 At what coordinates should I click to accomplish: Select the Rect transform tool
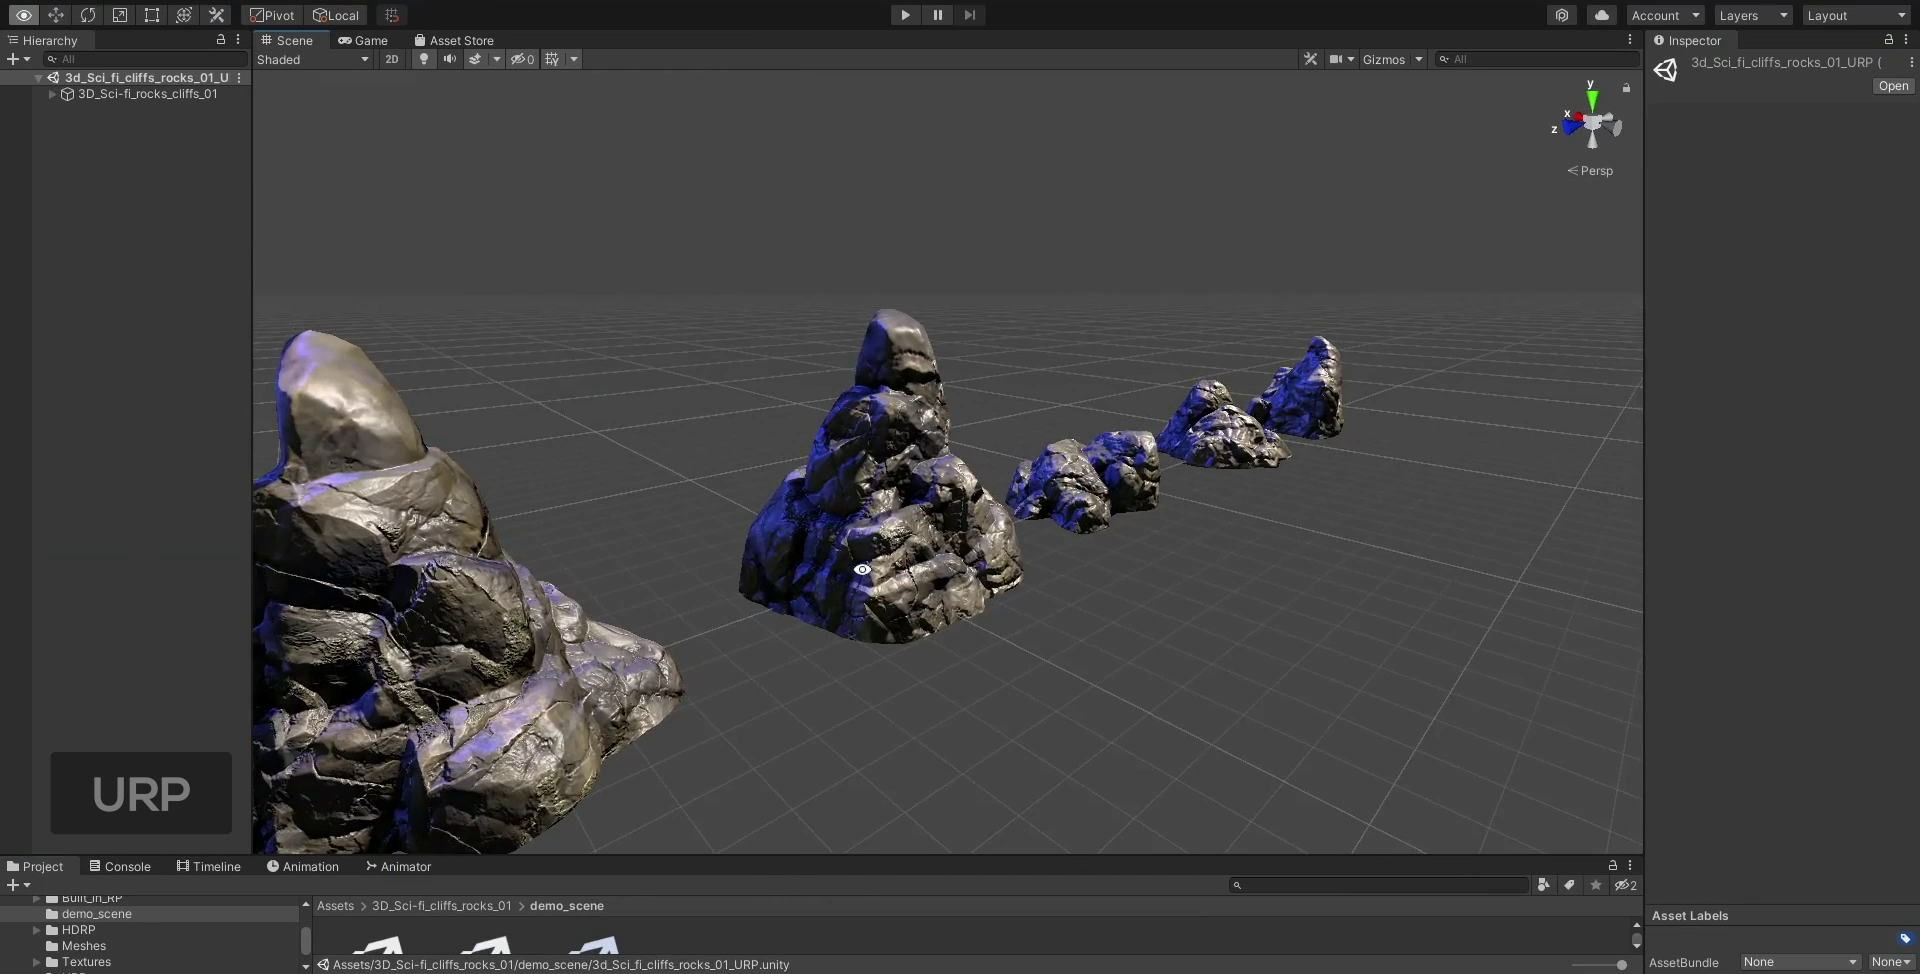tap(152, 15)
